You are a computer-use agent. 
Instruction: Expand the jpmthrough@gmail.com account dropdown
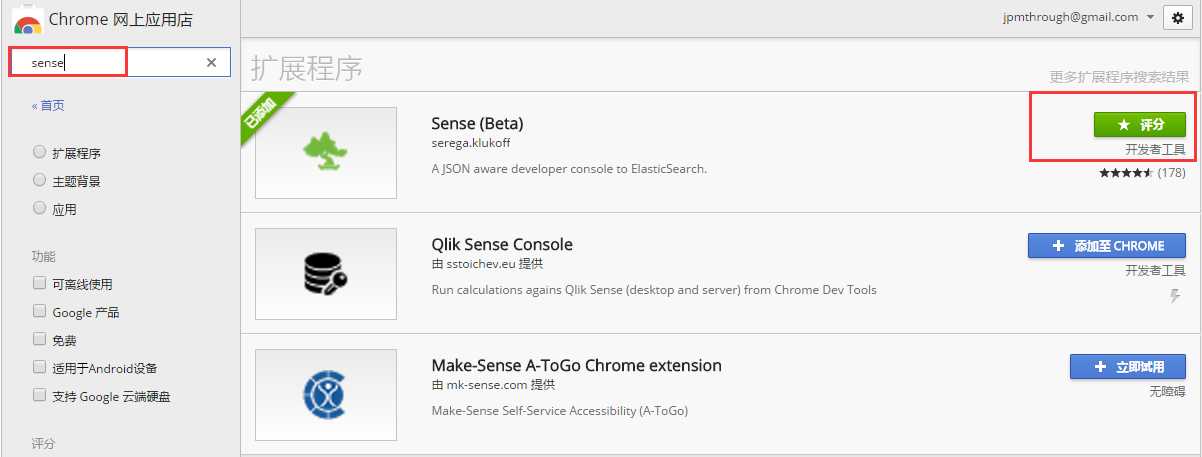[x=1078, y=17]
